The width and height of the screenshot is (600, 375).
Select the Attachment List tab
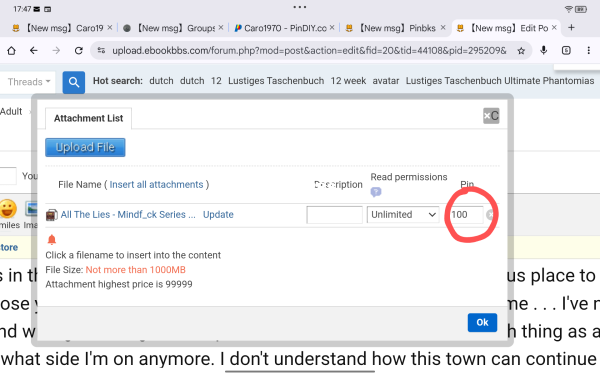tap(88, 118)
